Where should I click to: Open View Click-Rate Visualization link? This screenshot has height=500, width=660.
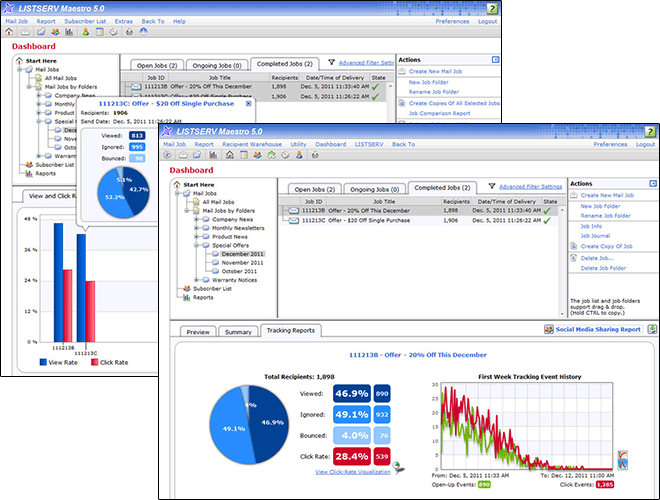pos(353,472)
